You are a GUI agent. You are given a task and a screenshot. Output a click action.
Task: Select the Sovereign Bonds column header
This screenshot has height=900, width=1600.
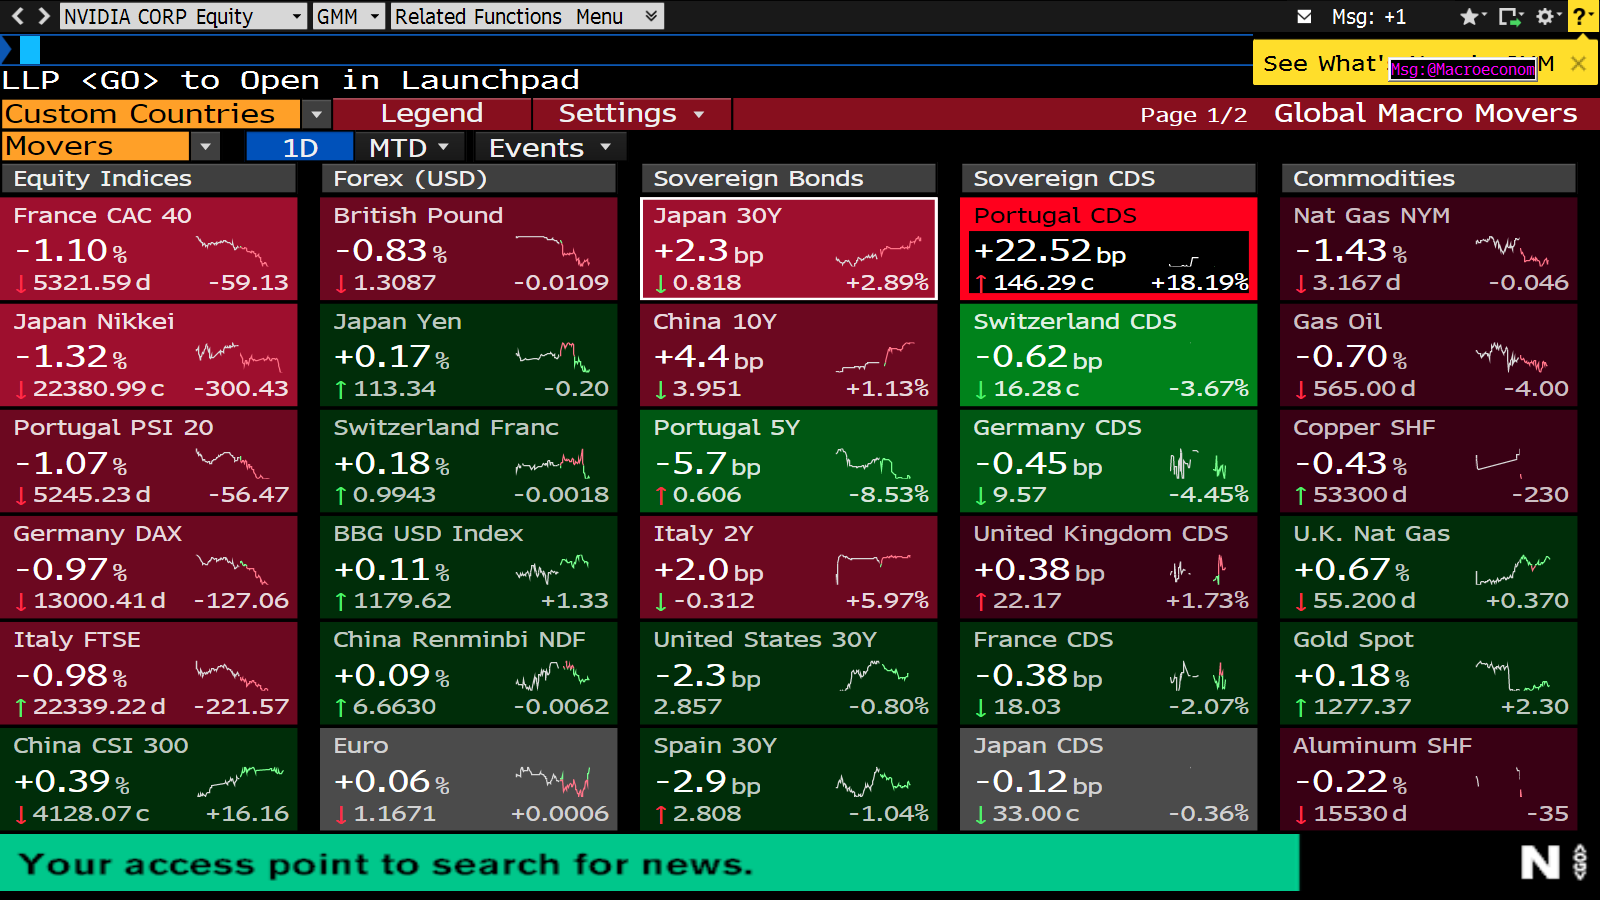(x=788, y=178)
